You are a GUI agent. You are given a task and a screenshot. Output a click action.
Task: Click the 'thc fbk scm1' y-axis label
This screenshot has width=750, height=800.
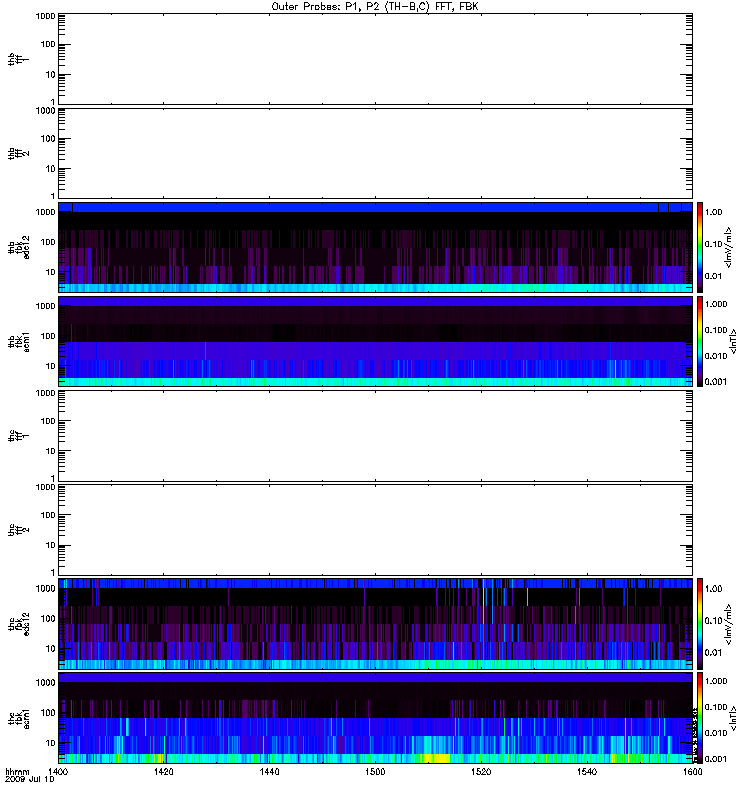[x=19, y=718]
